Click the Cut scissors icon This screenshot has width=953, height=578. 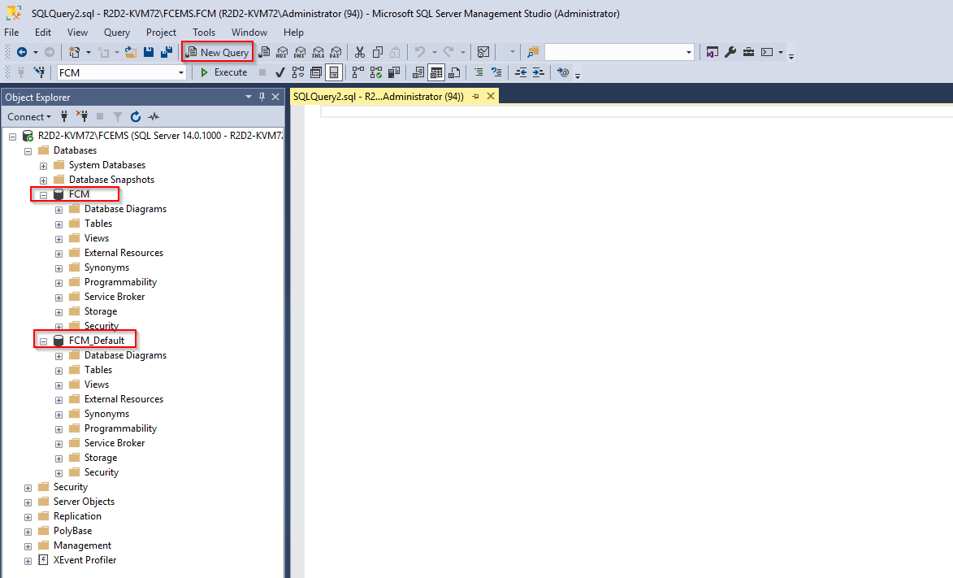click(x=360, y=52)
